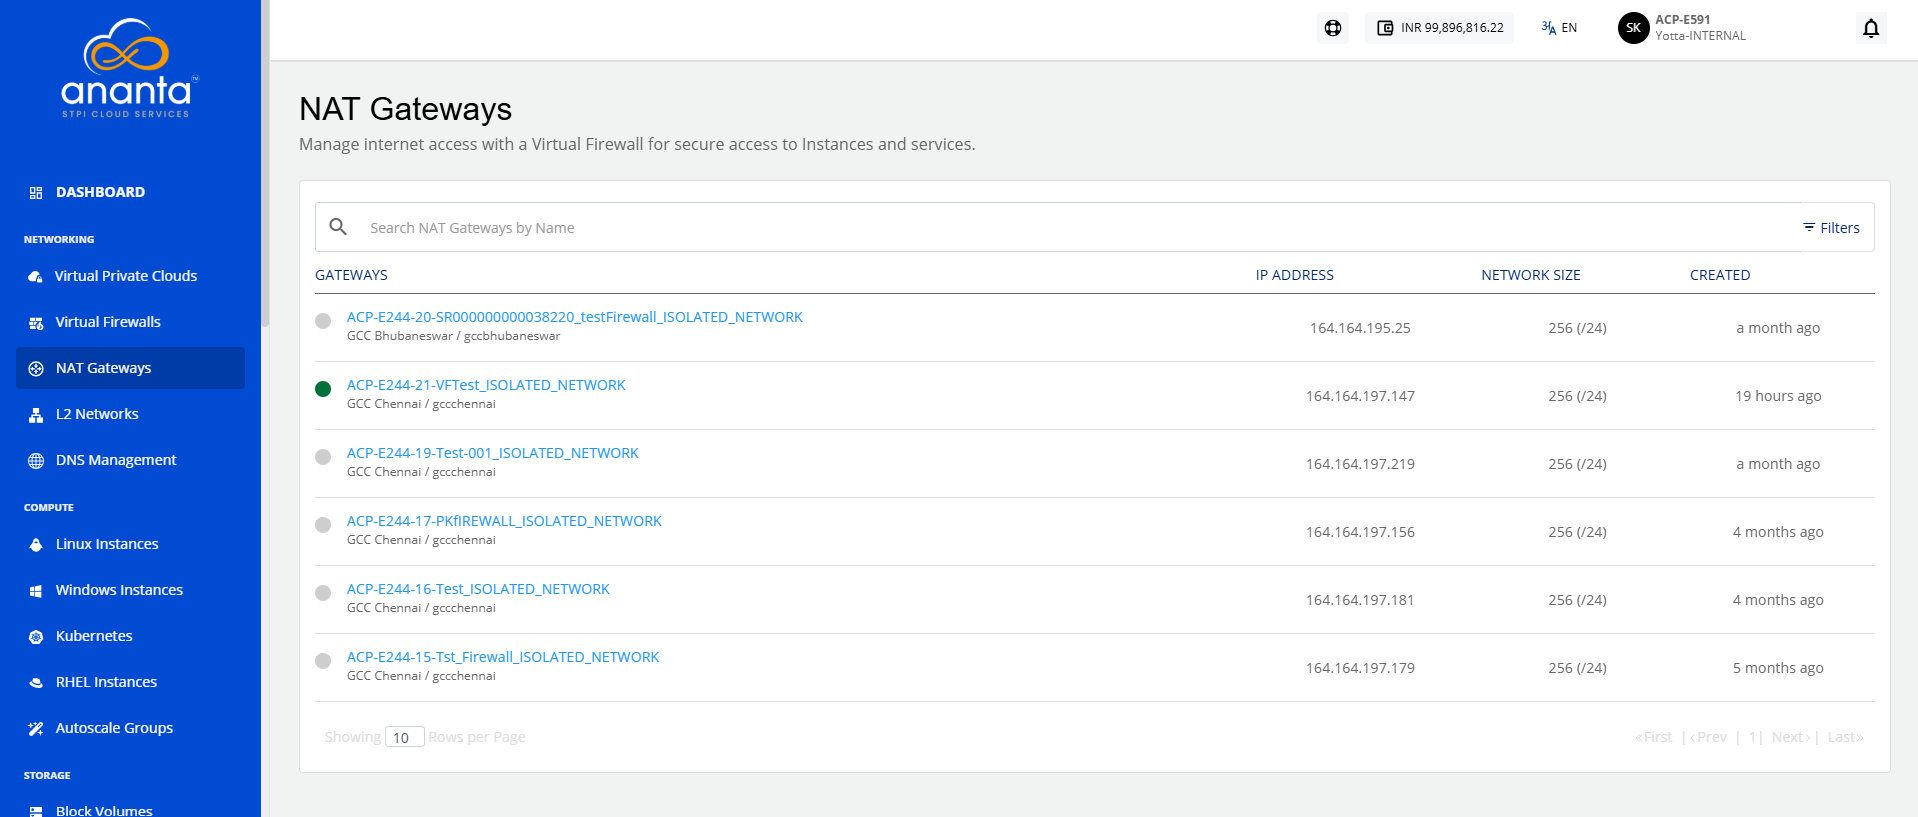
Task: Click the Linux Instances icon
Action: (36, 544)
